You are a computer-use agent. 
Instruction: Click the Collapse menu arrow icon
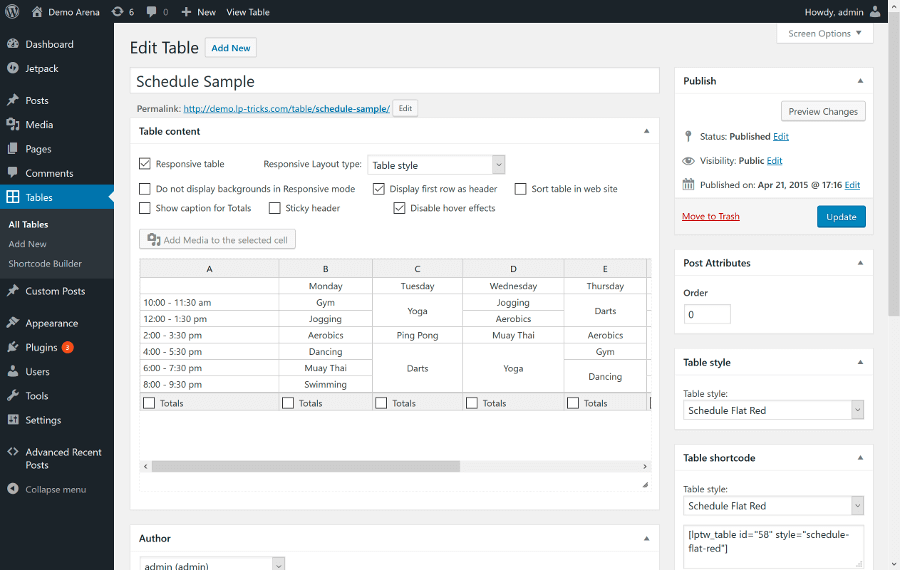coord(13,490)
